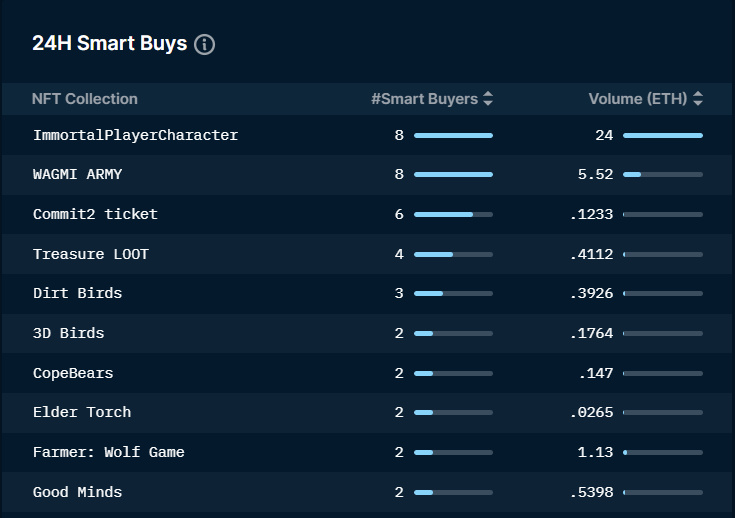Click the info icon beside 24H Smart Buys
This screenshot has height=518, width=735.
click(204, 45)
